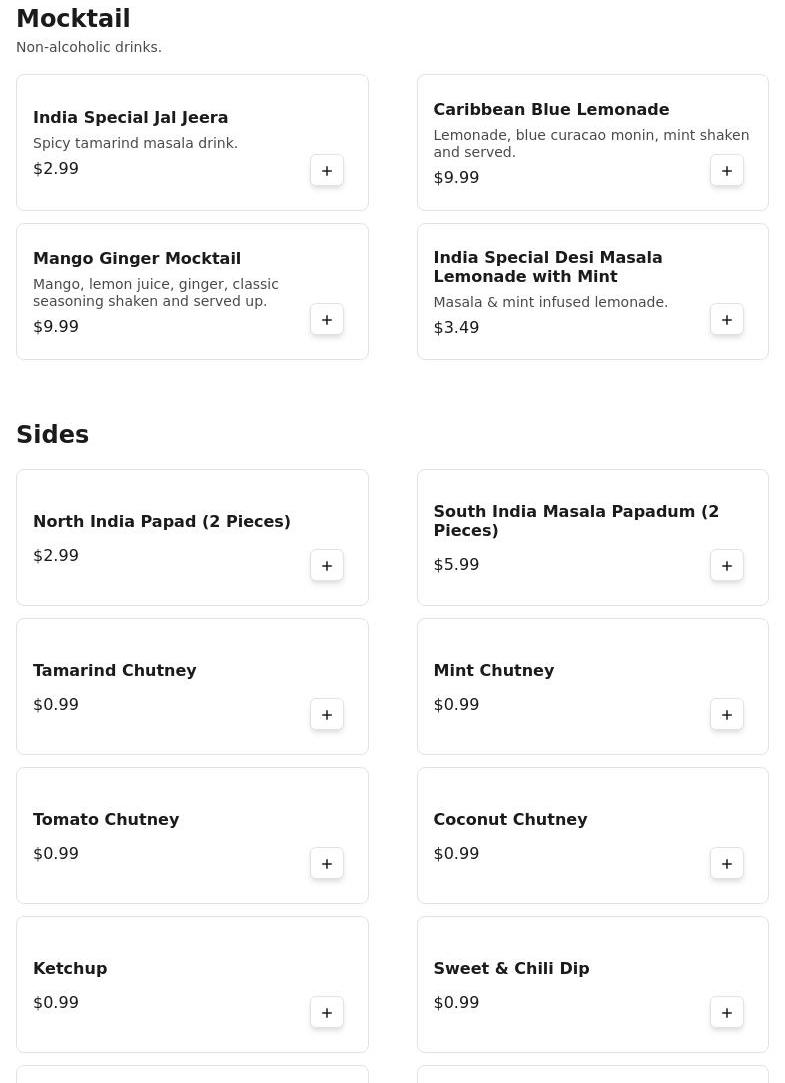Open India Special Jal Jeera title
785x1083 pixels.
(x=130, y=117)
